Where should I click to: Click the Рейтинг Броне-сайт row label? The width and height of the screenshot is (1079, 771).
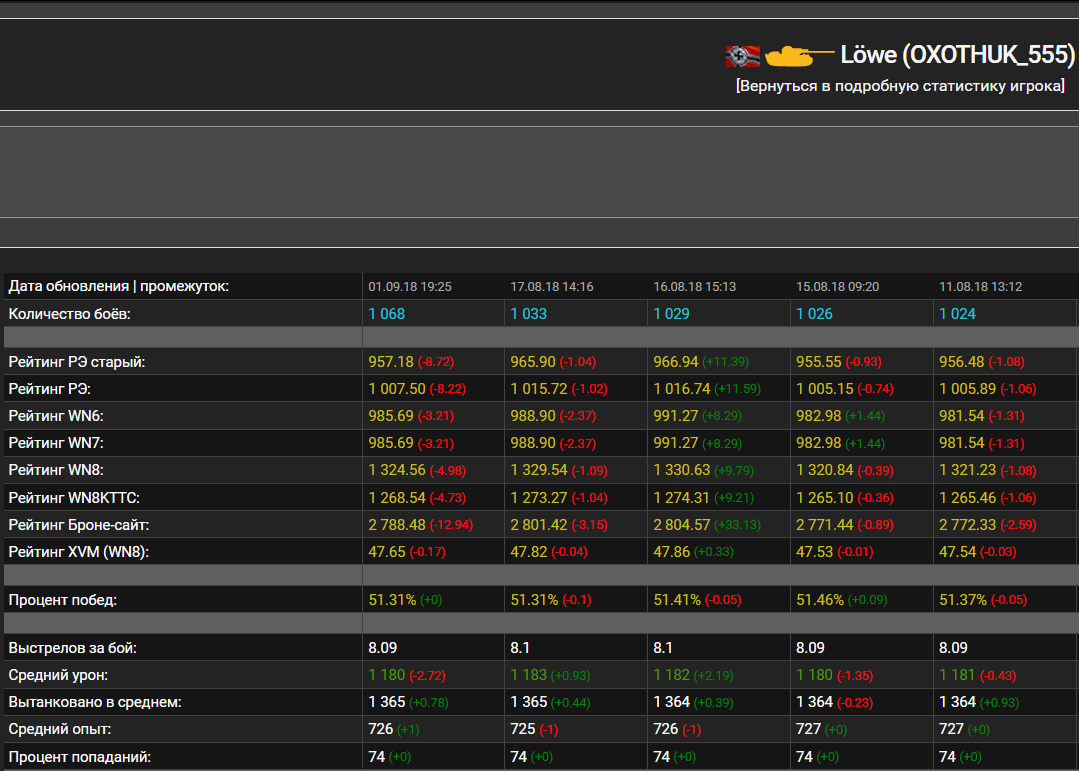[x=79, y=524]
